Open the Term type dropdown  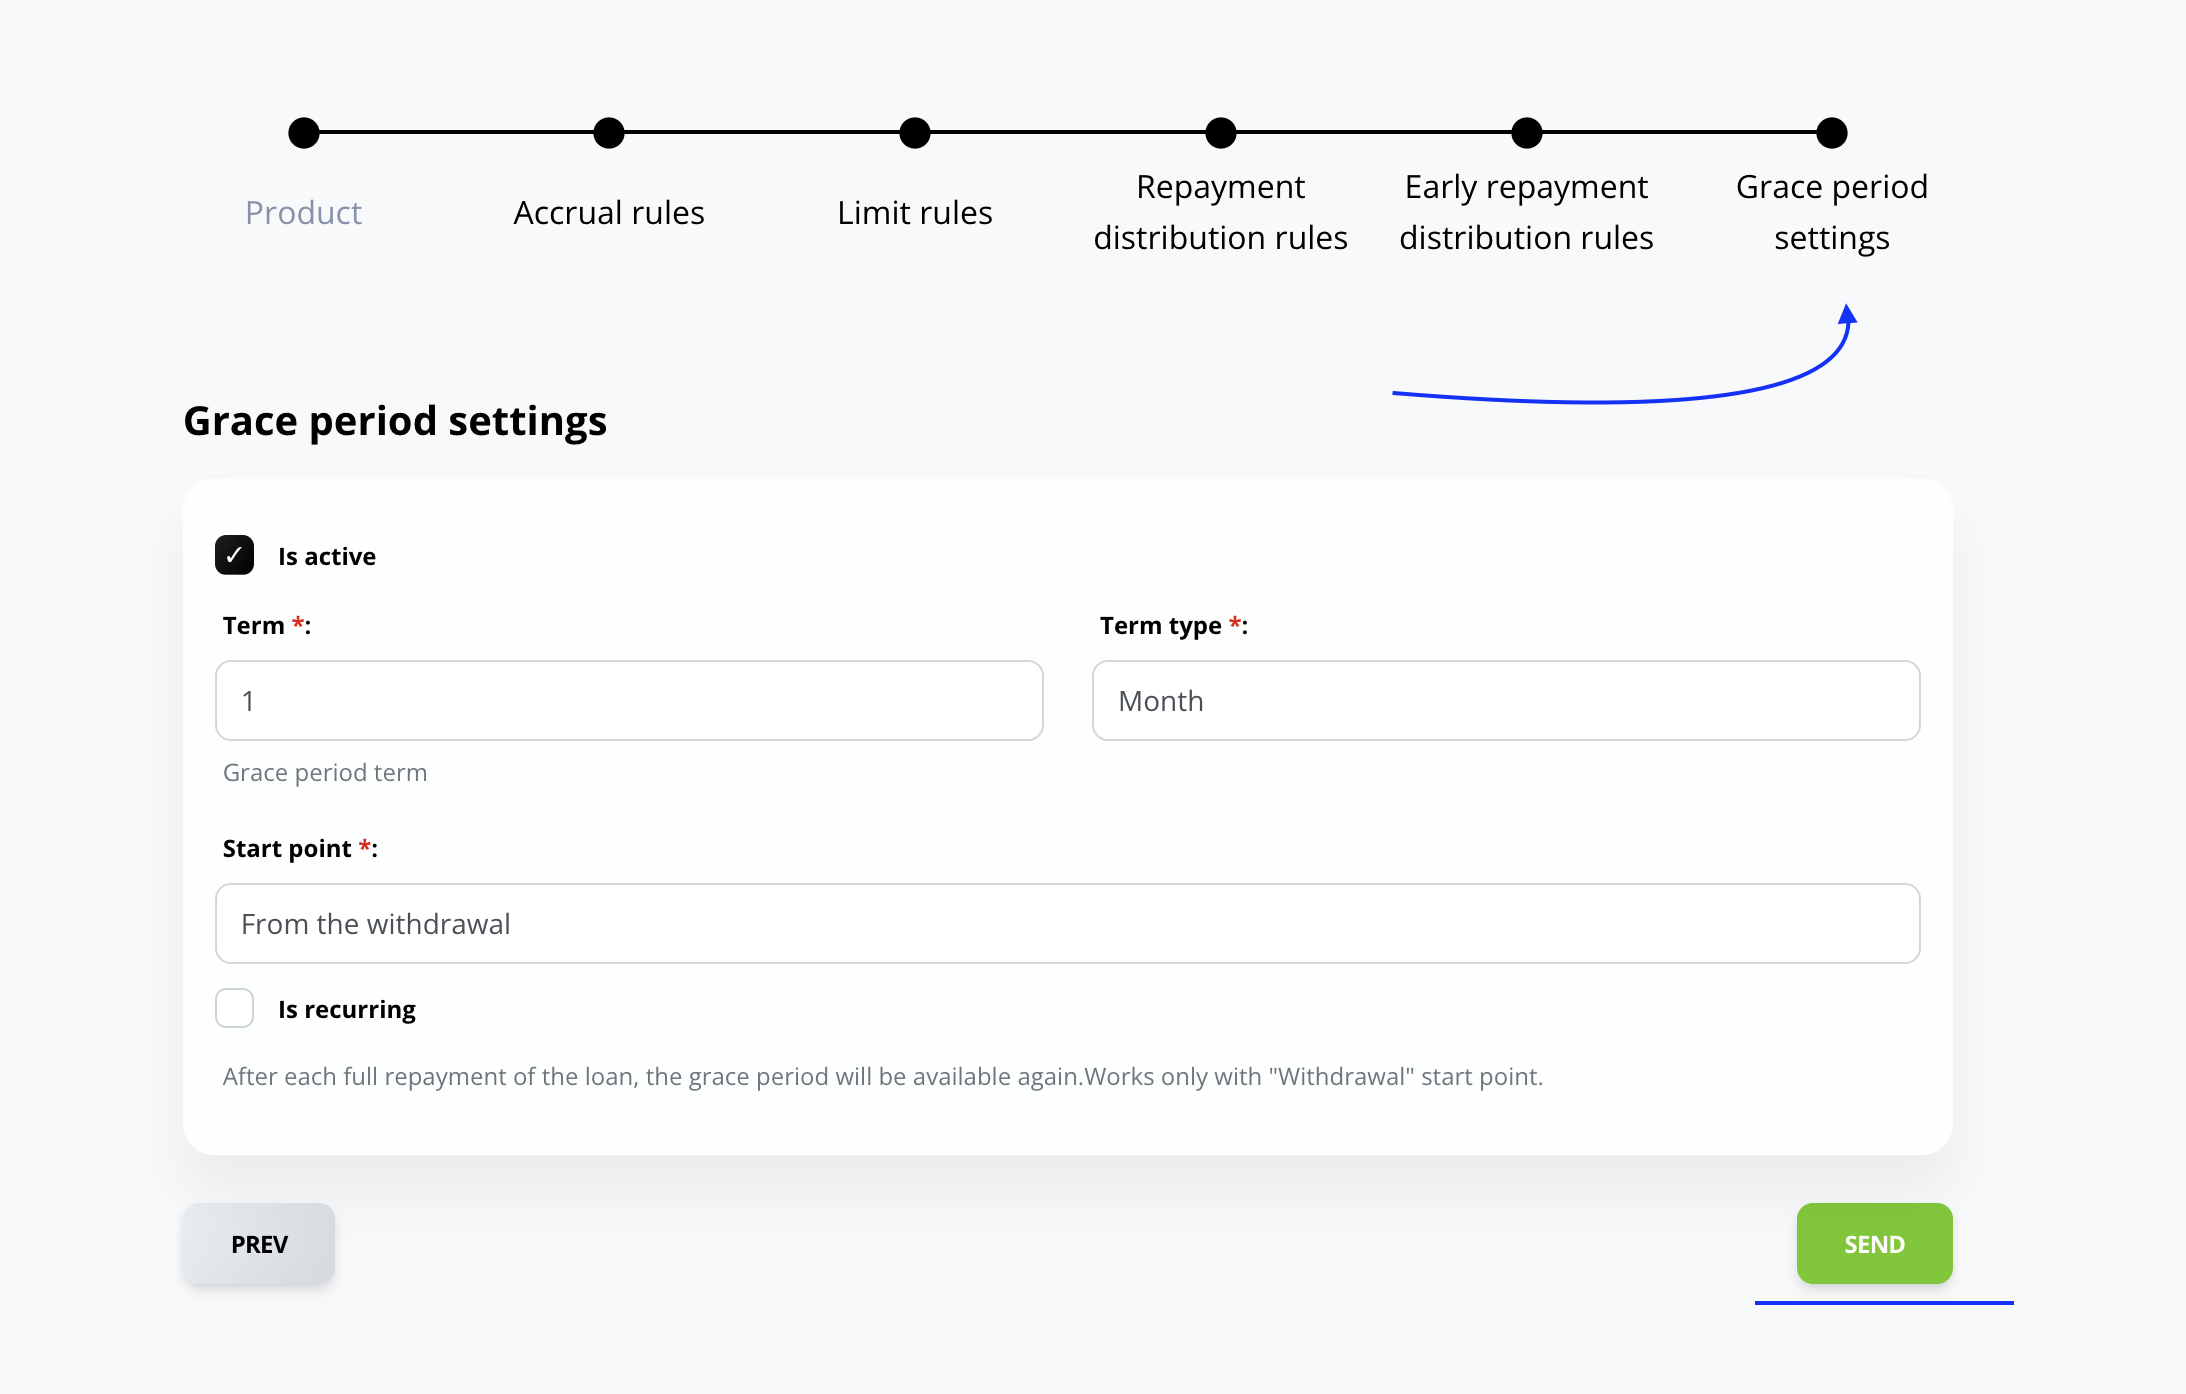click(1505, 701)
